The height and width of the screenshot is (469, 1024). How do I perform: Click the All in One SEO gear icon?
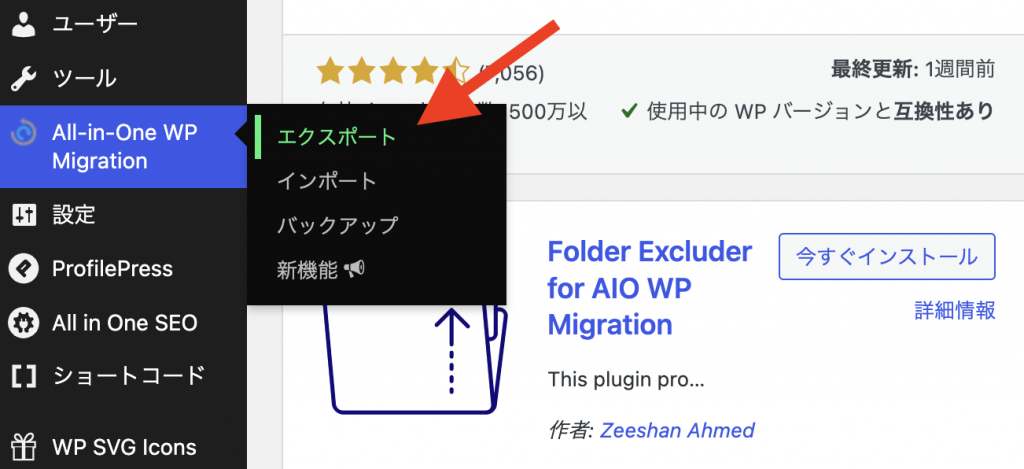point(24,323)
